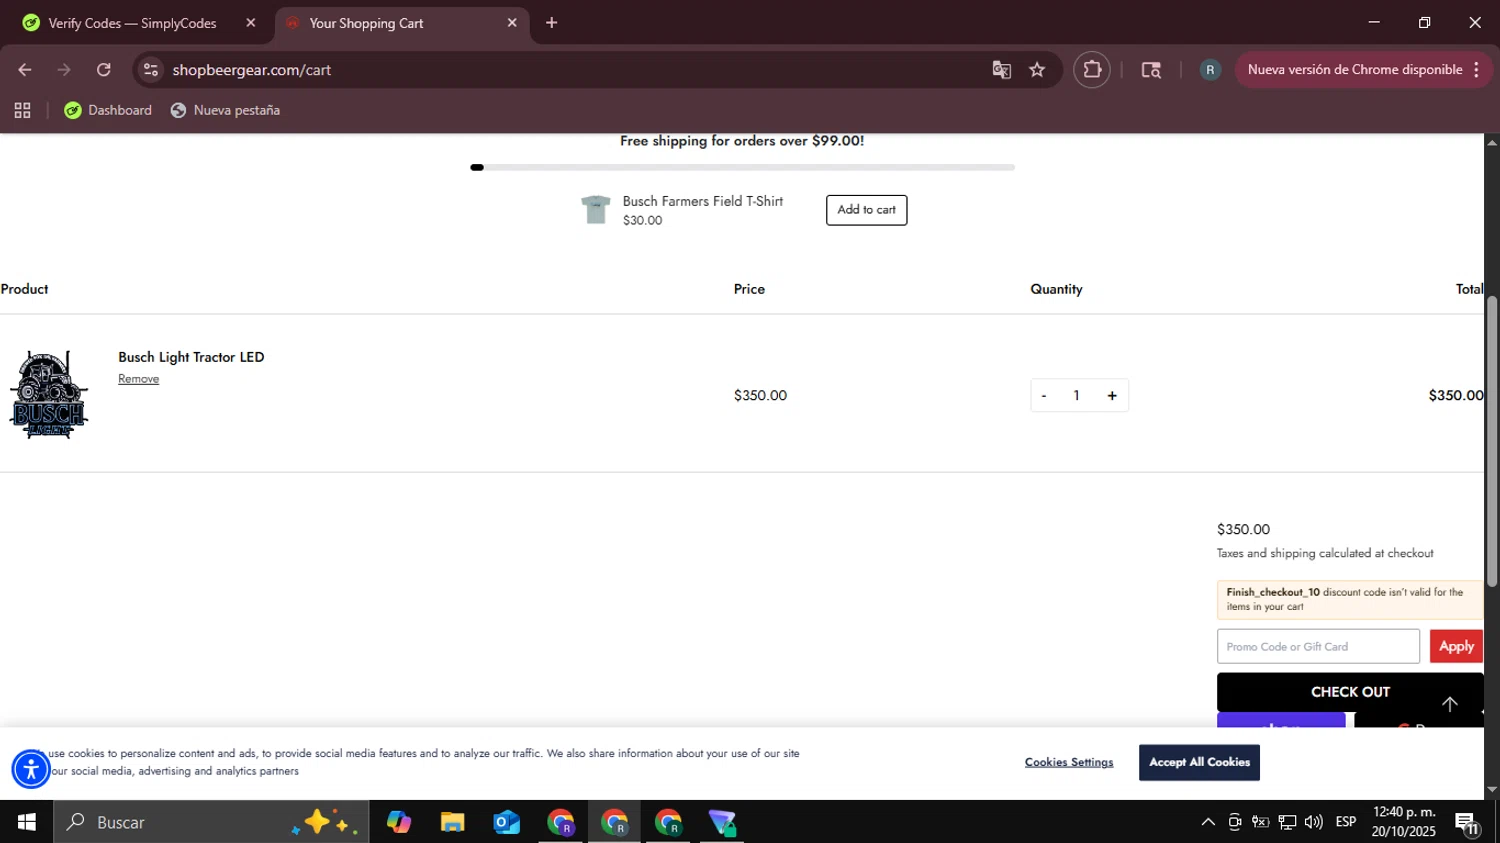
Task: Click the Quantity column header
Action: pyautogui.click(x=1056, y=289)
